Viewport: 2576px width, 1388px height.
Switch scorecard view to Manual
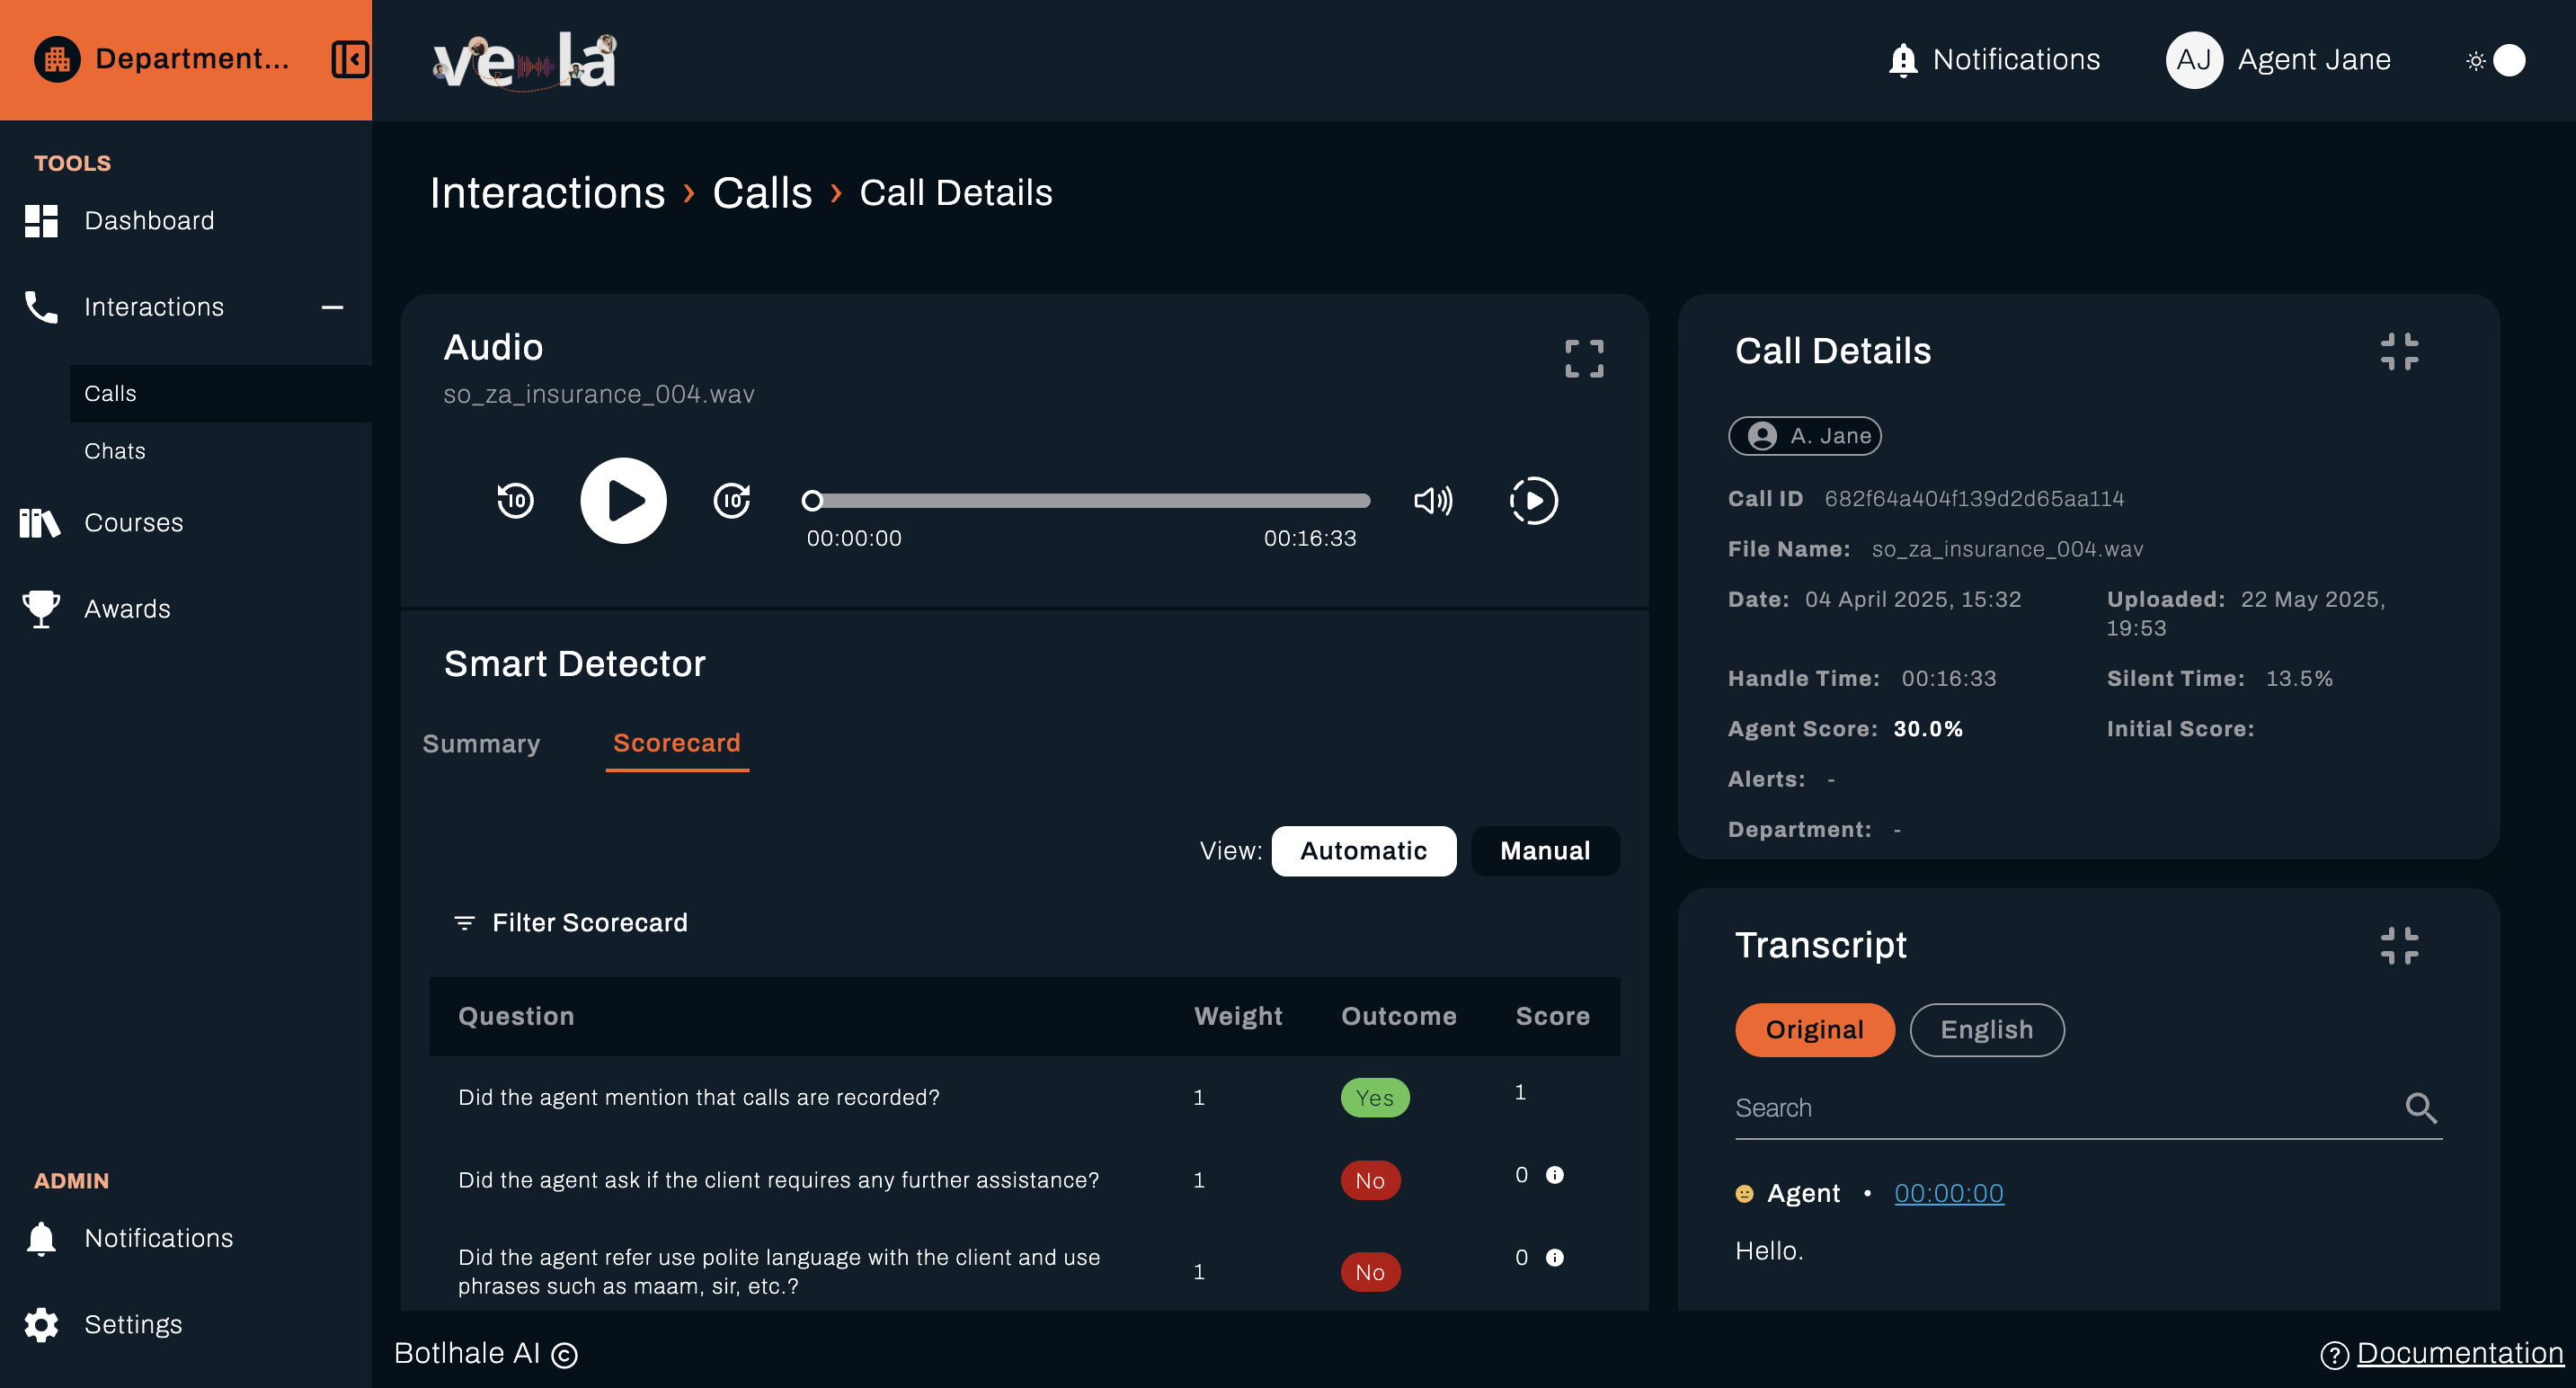tap(1544, 851)
